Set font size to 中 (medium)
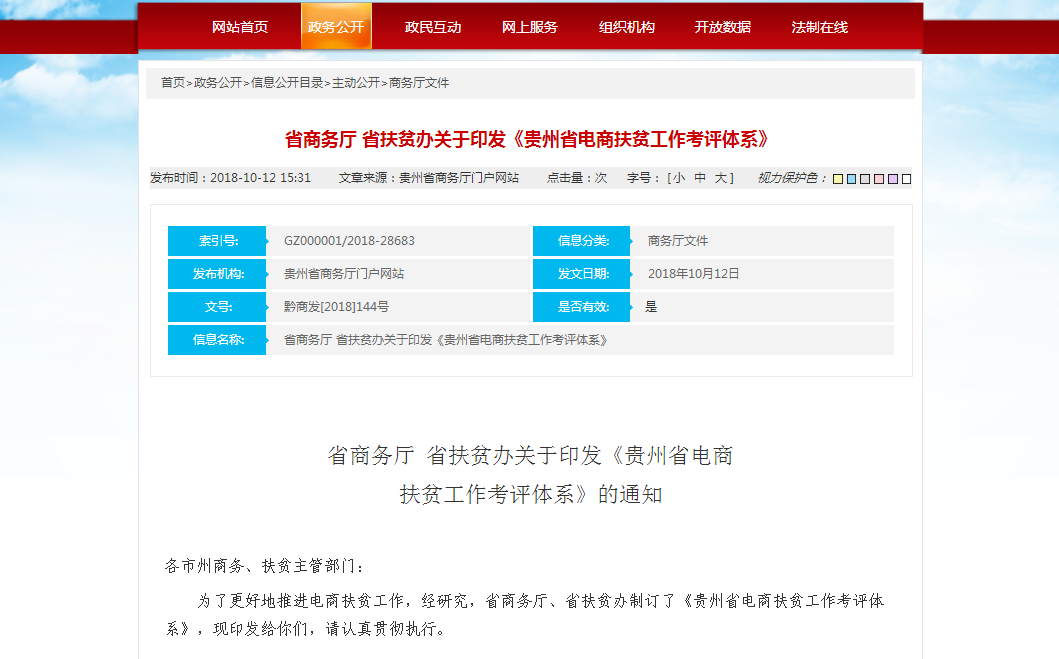This screenshot has width=1059, height=659. tap(700, 178)
